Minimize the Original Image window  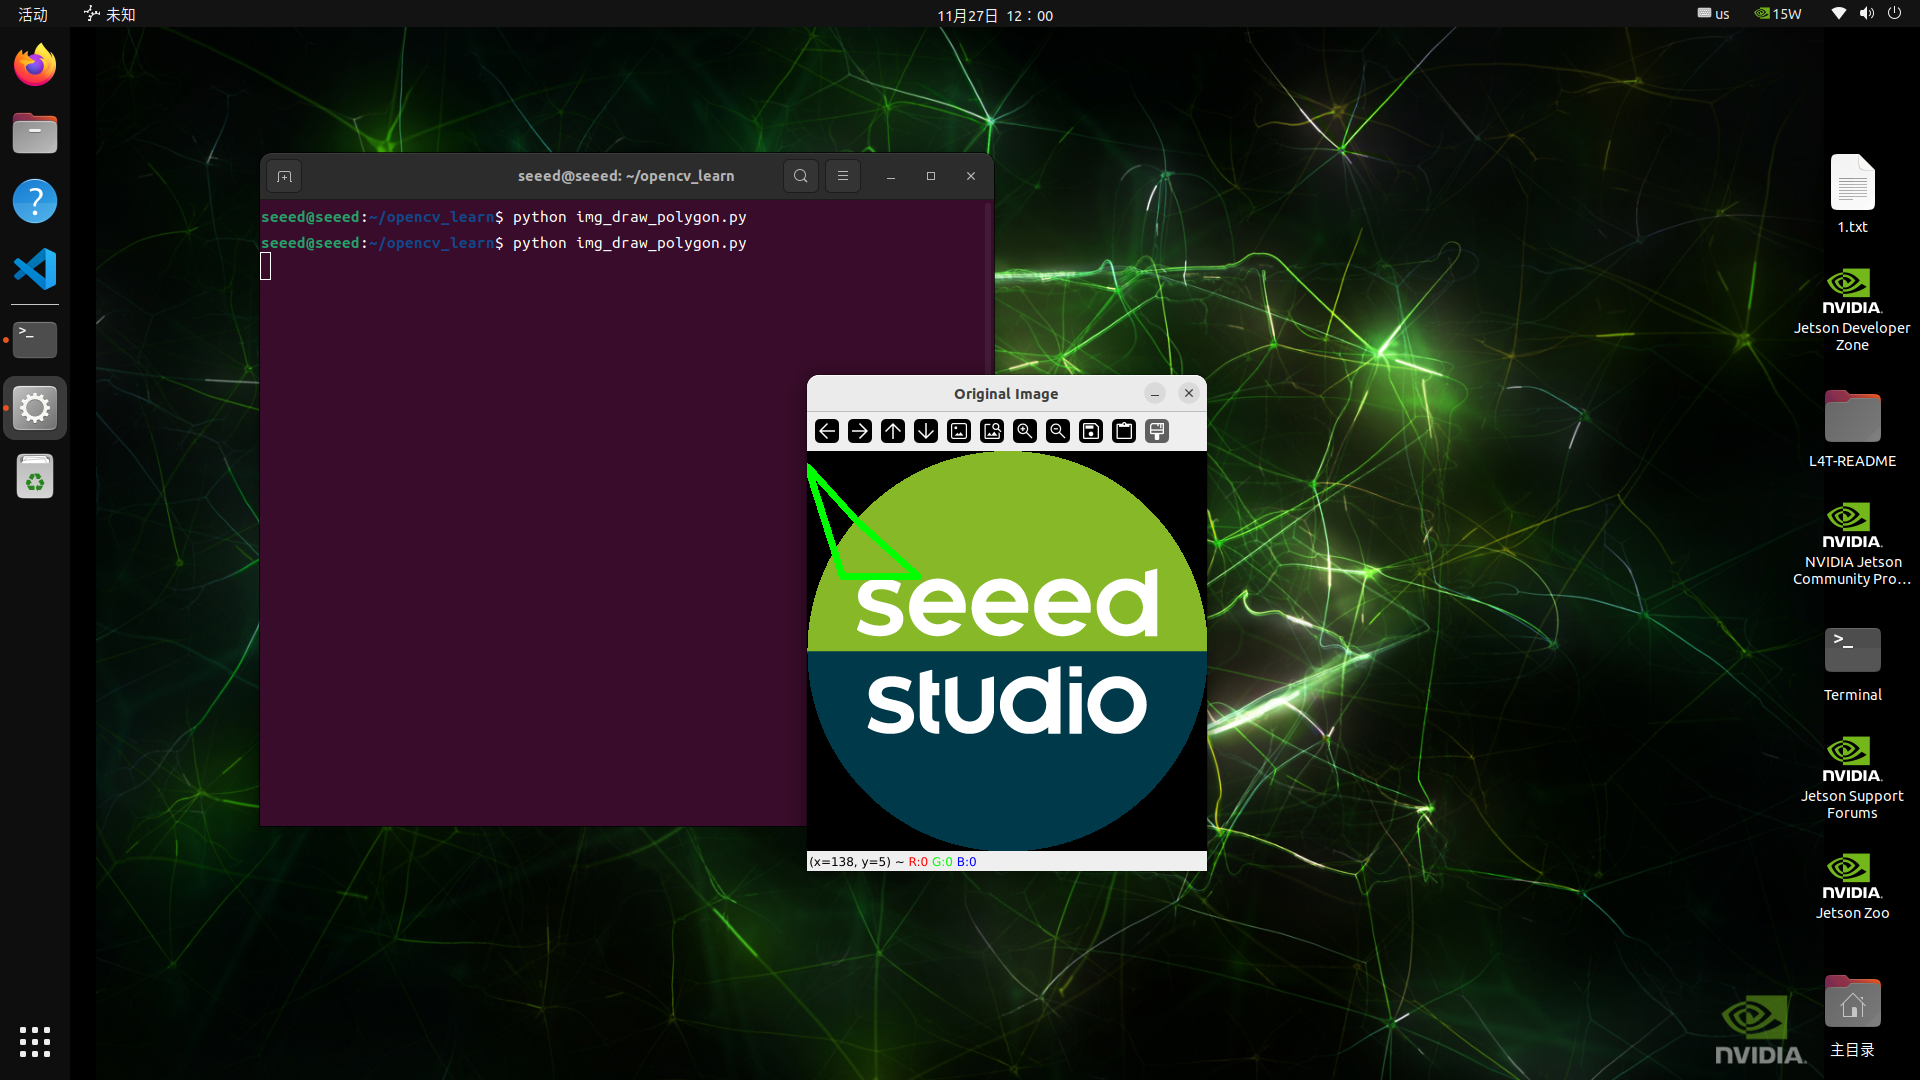[1155, 393]
